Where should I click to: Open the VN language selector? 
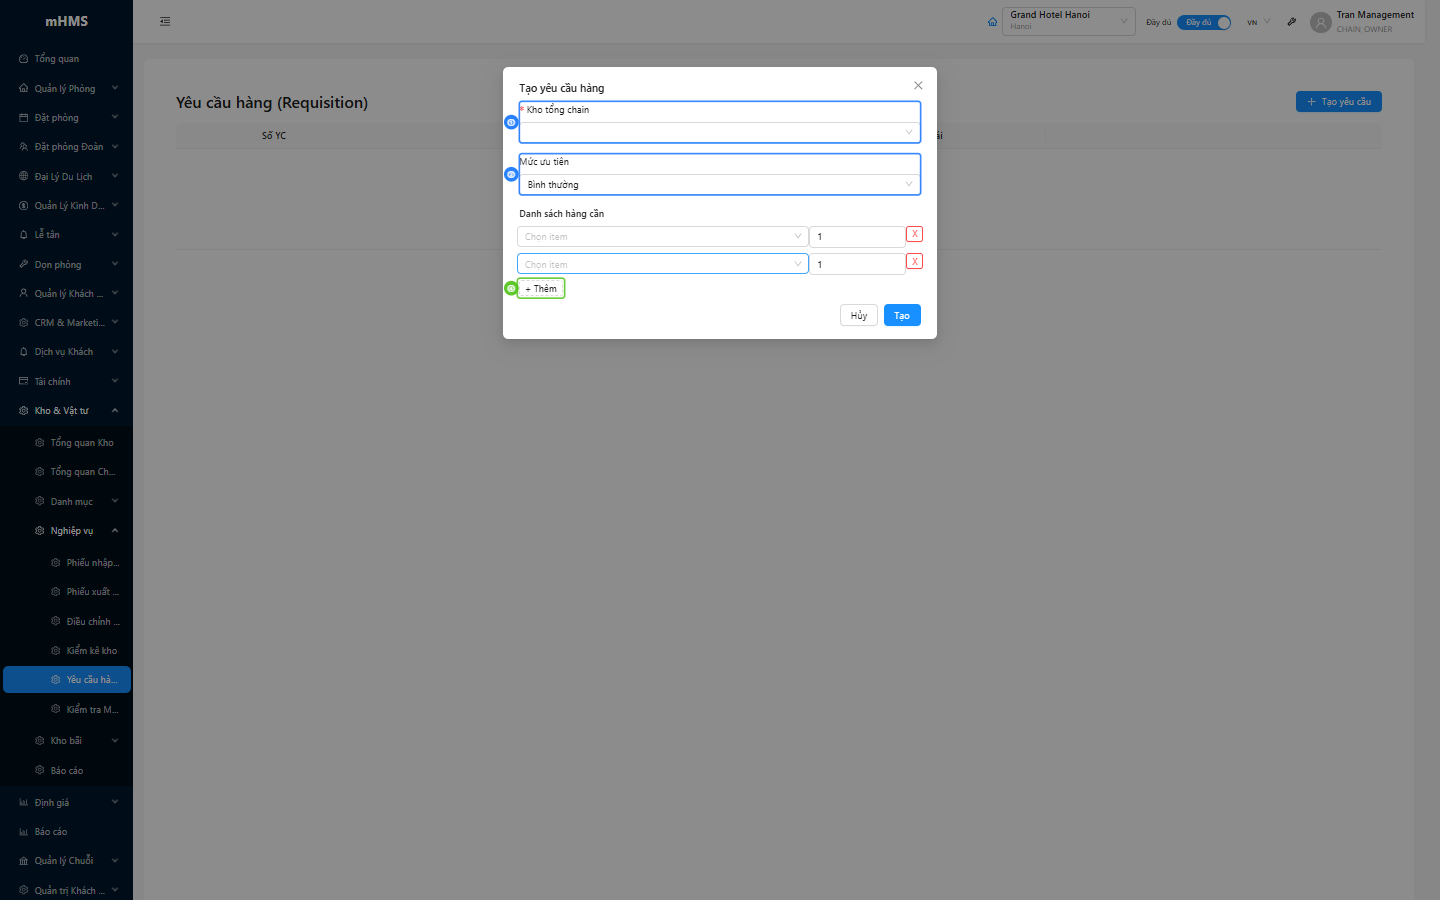(x=1258, y=22)
